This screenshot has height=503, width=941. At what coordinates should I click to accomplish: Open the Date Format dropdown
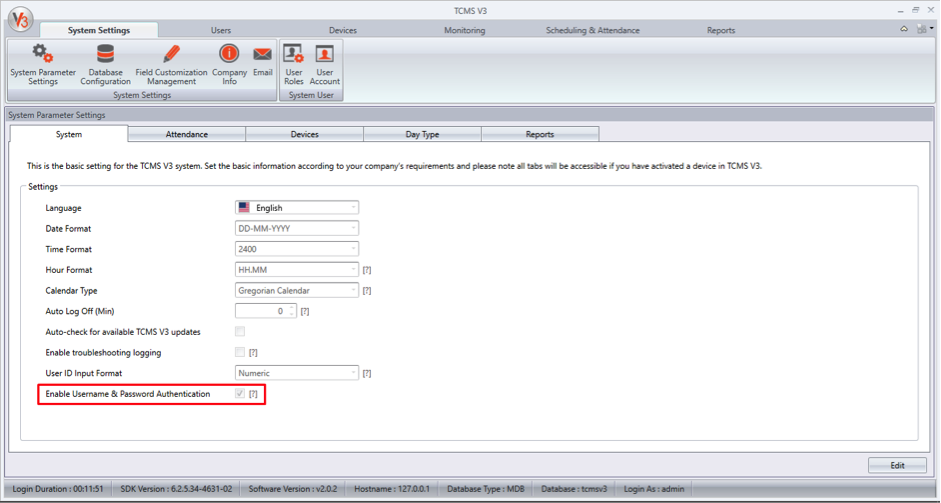coord(297,229)
